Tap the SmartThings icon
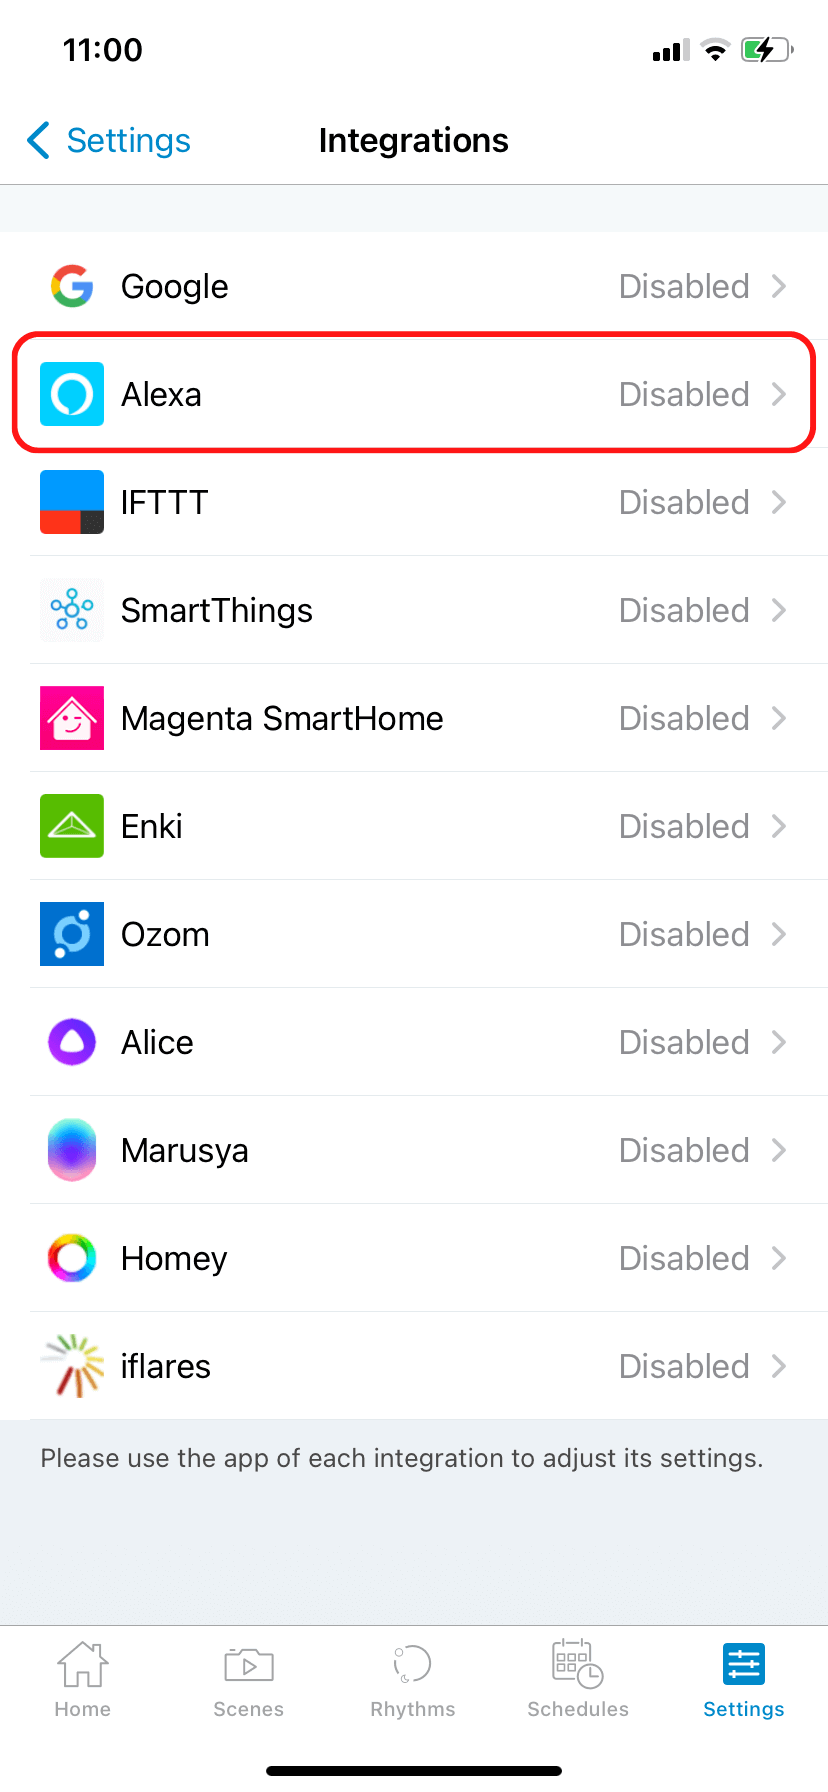This screenshot has height=1792, width=828. click(72, 610)
